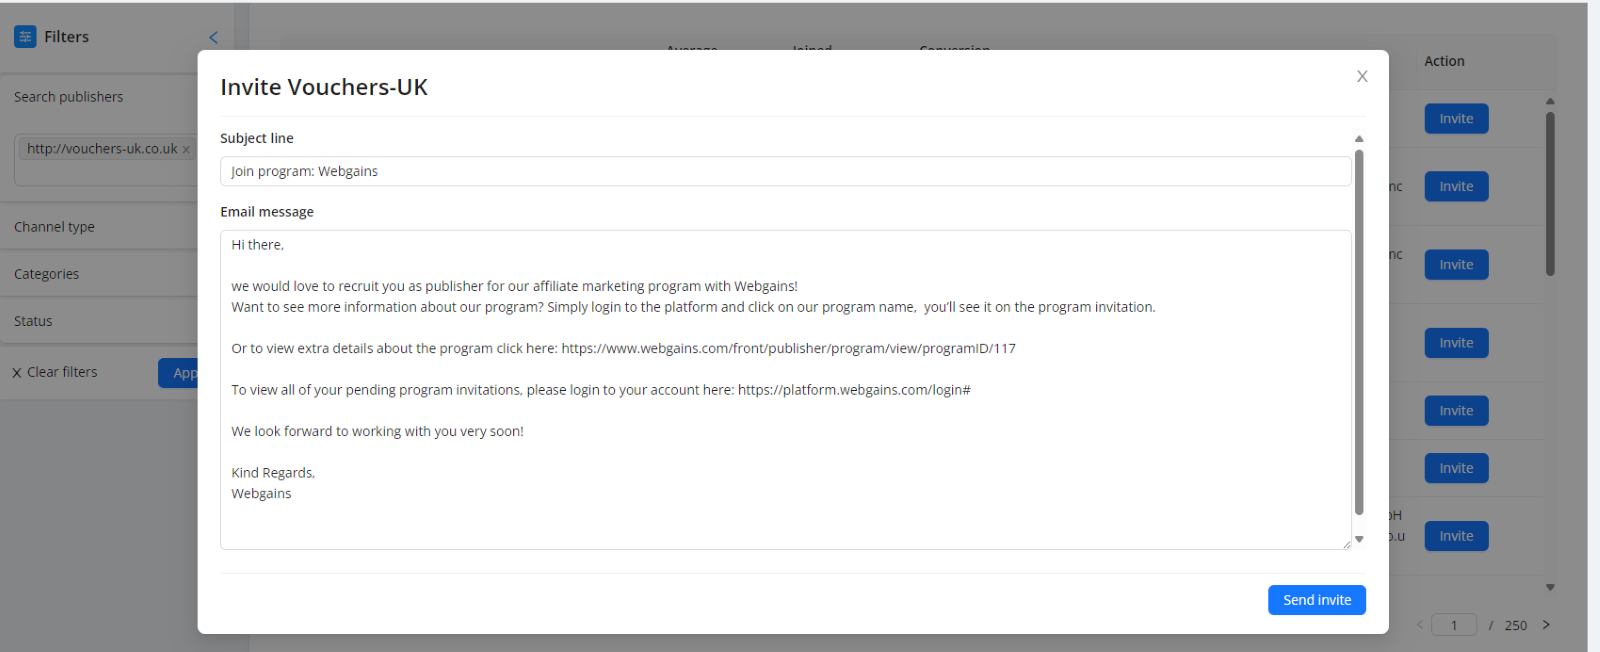Remove the vouchers-uk.co.uk search tag
Screen dimensions: 1600x652
186,150
